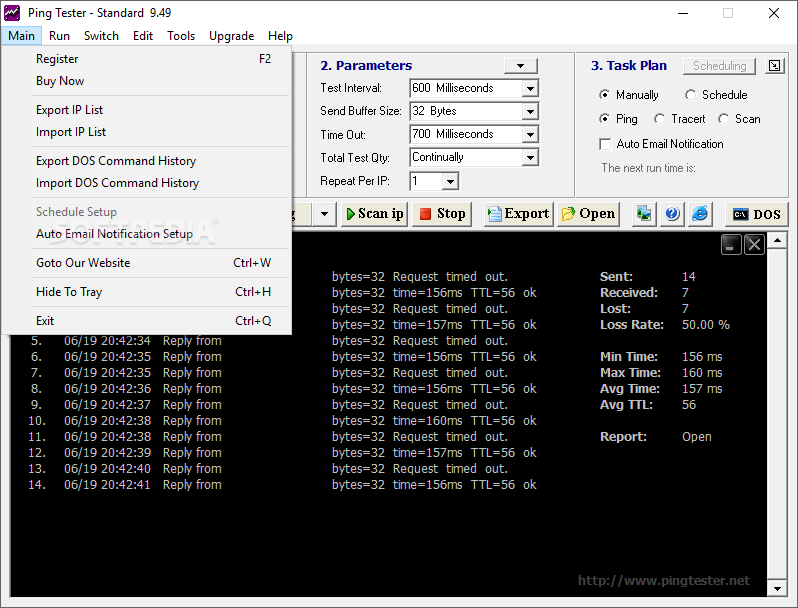Screen dimensions: 798x608
Task: Enable Auto Email Notification checkbox
Action: click(605, 144)
